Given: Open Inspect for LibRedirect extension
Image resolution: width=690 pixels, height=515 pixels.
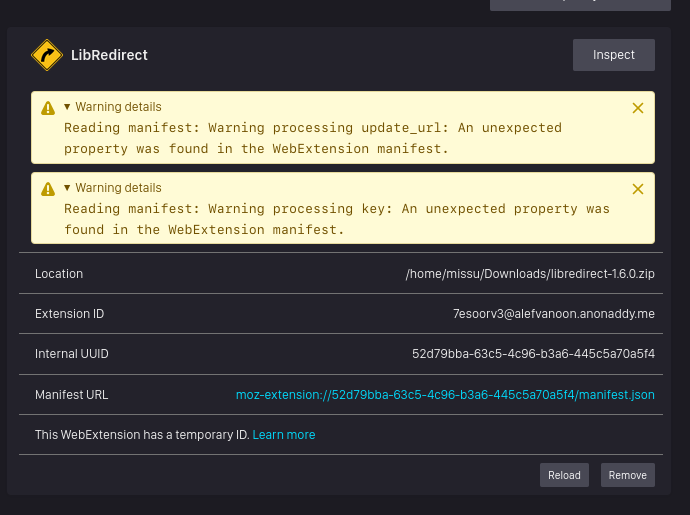Looking at the screenshot, I should (x=613, y=55).
